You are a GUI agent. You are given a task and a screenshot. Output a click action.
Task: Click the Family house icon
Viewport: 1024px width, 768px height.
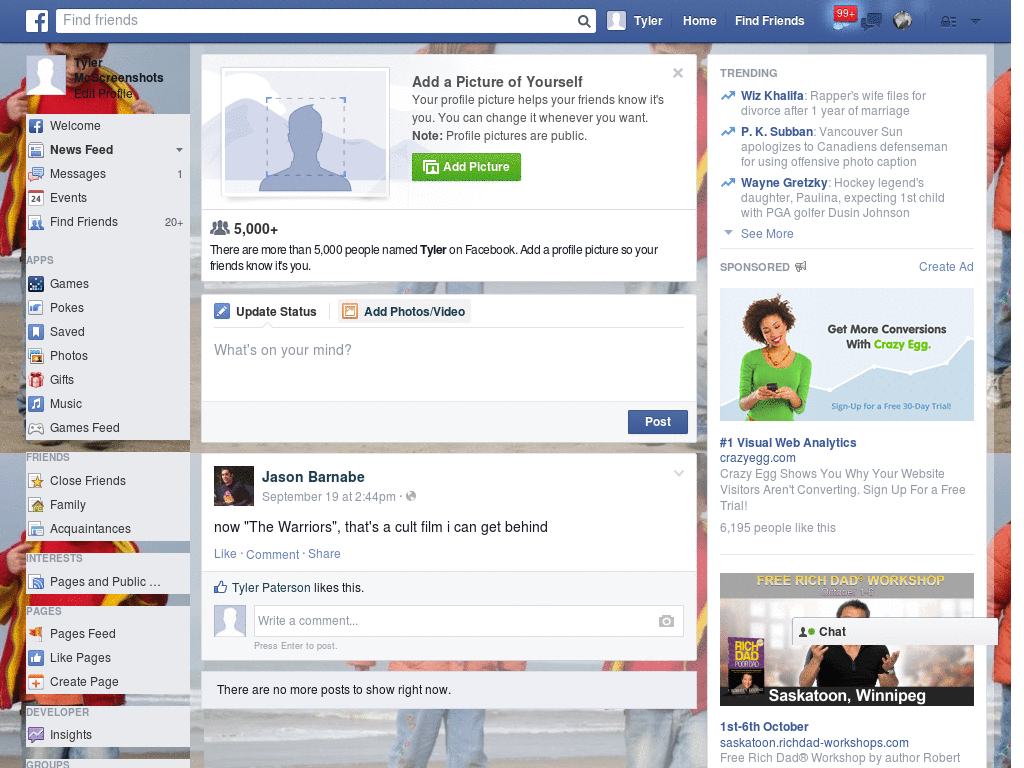36,505
